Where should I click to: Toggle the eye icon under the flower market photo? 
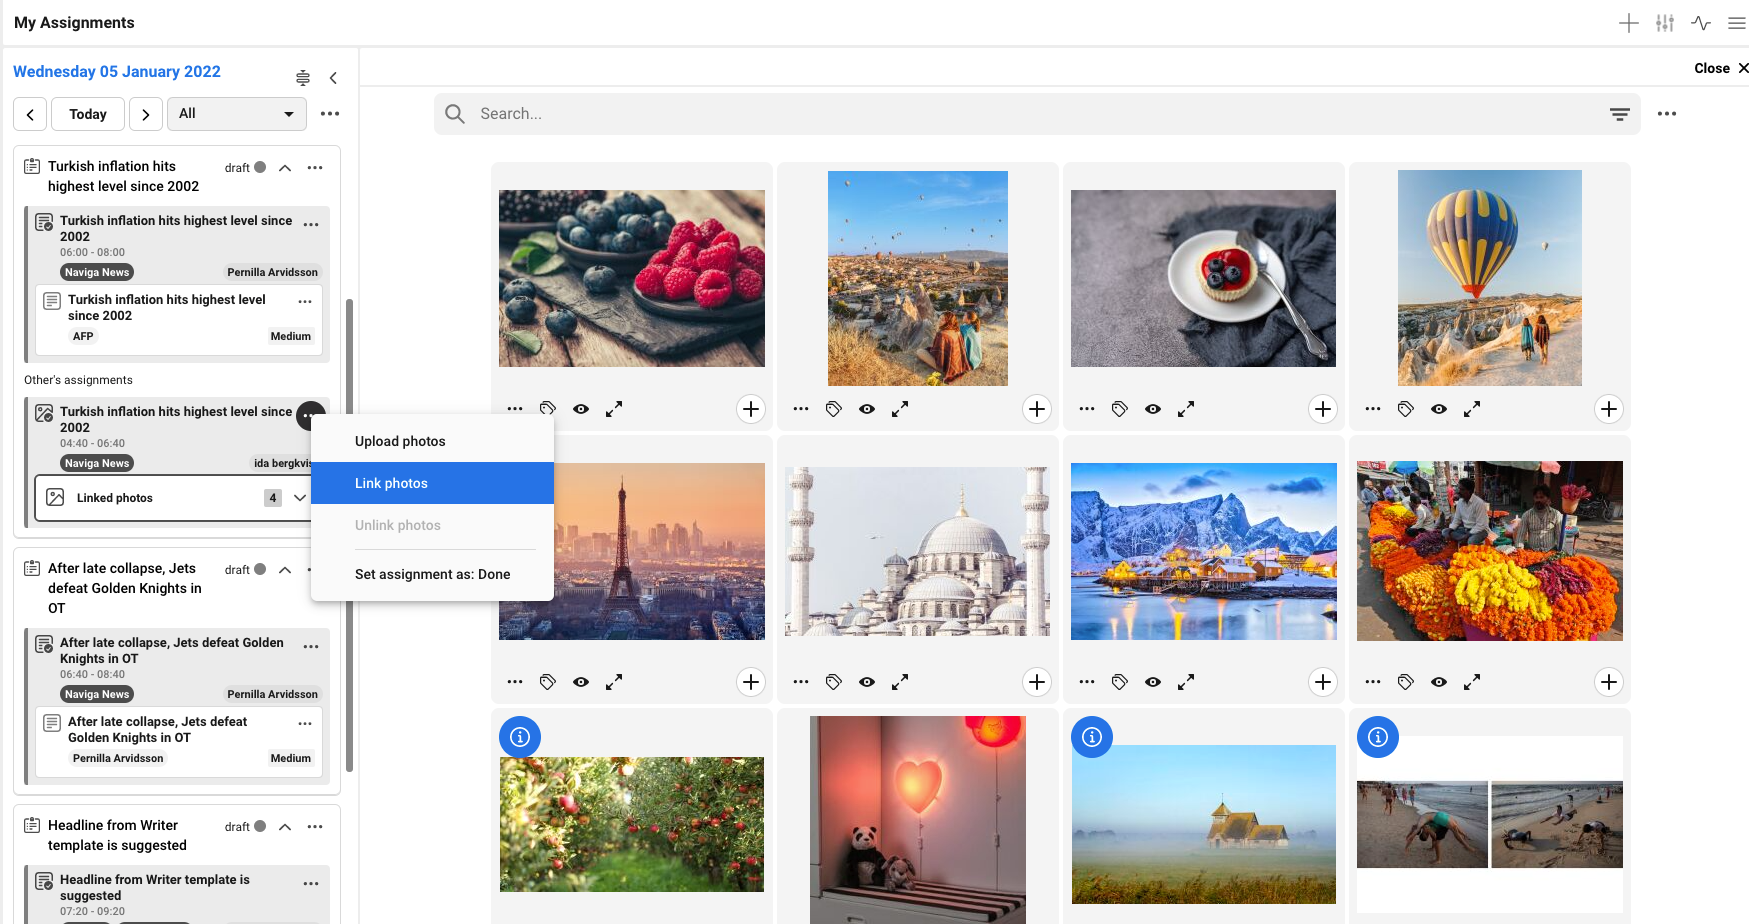(1438, 682)
